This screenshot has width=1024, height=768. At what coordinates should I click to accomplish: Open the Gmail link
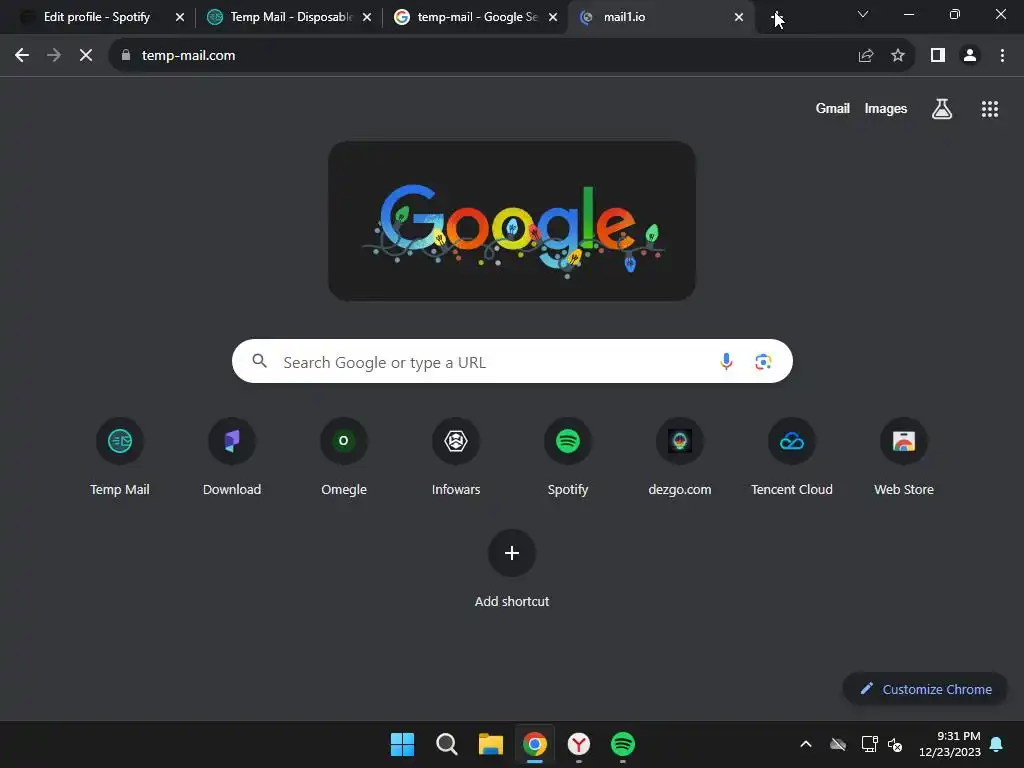click(x=832, y=108)
